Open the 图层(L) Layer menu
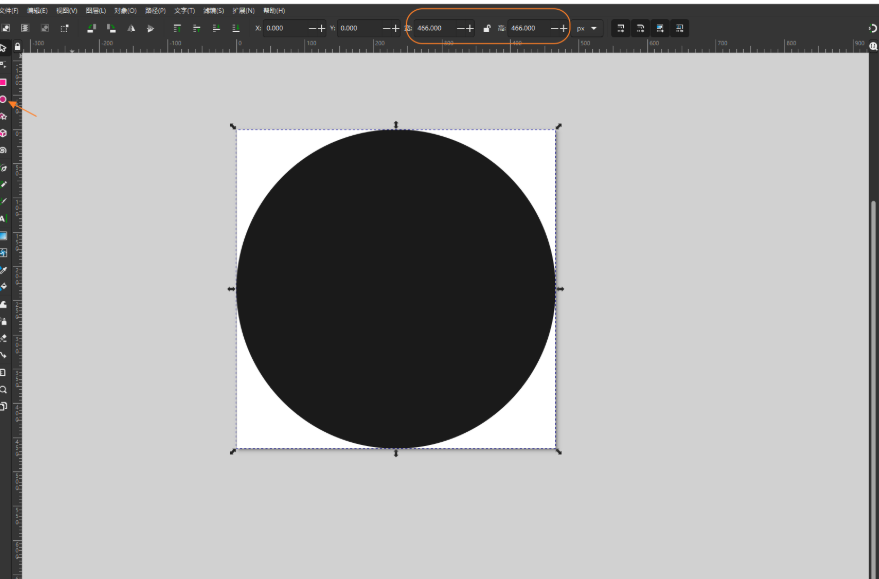 coord(96,11)
